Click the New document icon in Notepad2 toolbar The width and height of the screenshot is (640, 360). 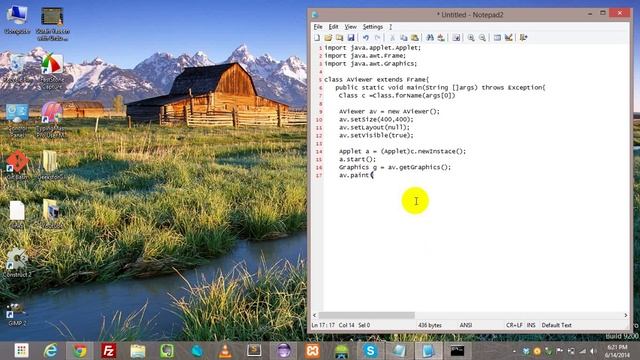coord(317,38)
